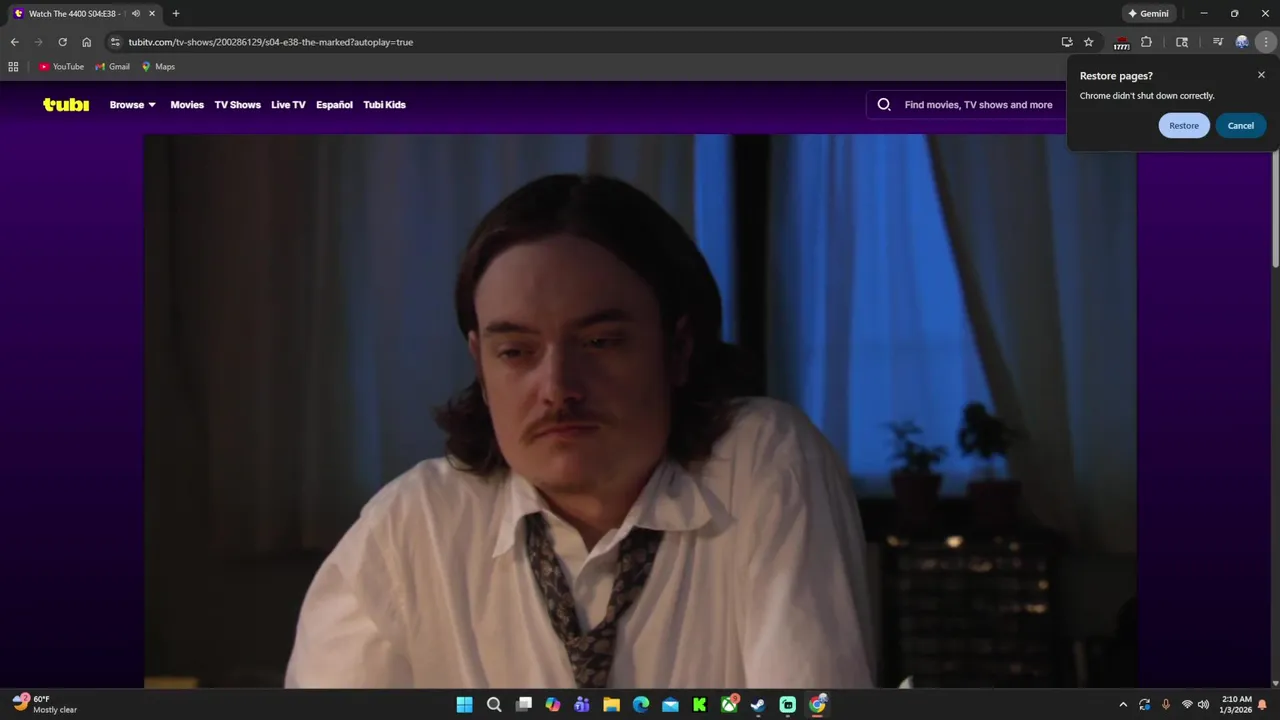Open Tubi Kids
This screenshot has height=720, width=1280.
click(x=384, y=105)
